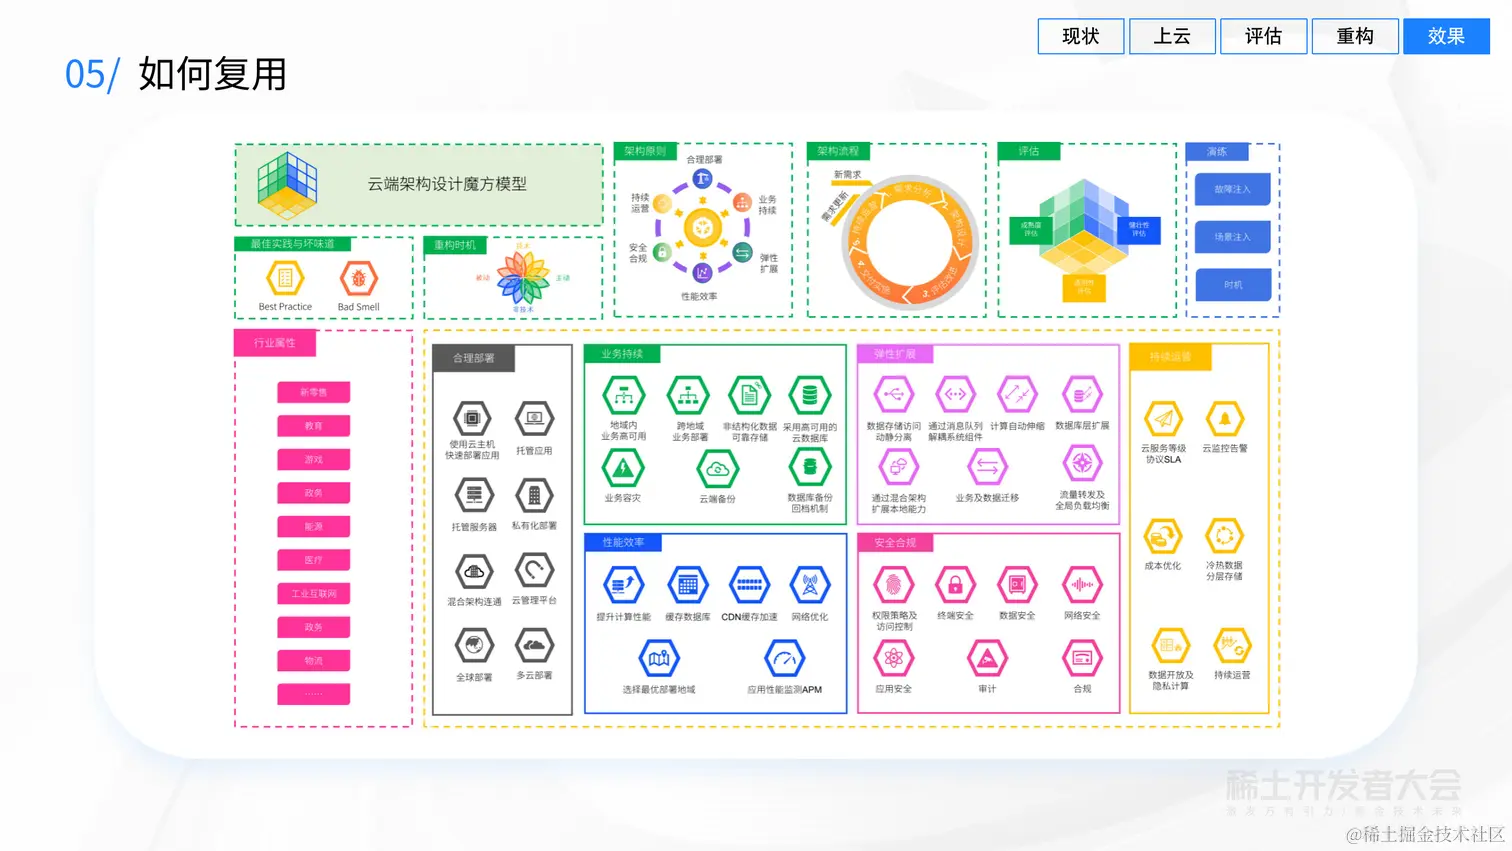Image resolution: width=1512 pixels, height=851 pixels.
Task: Click the CDN缓存加速 icon
Action: pos(749,585)
